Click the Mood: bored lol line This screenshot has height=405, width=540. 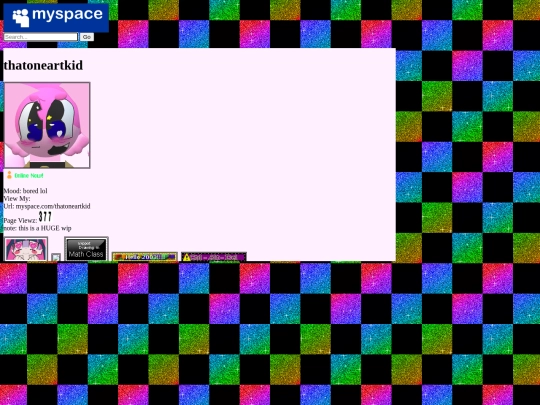(25, 191)
